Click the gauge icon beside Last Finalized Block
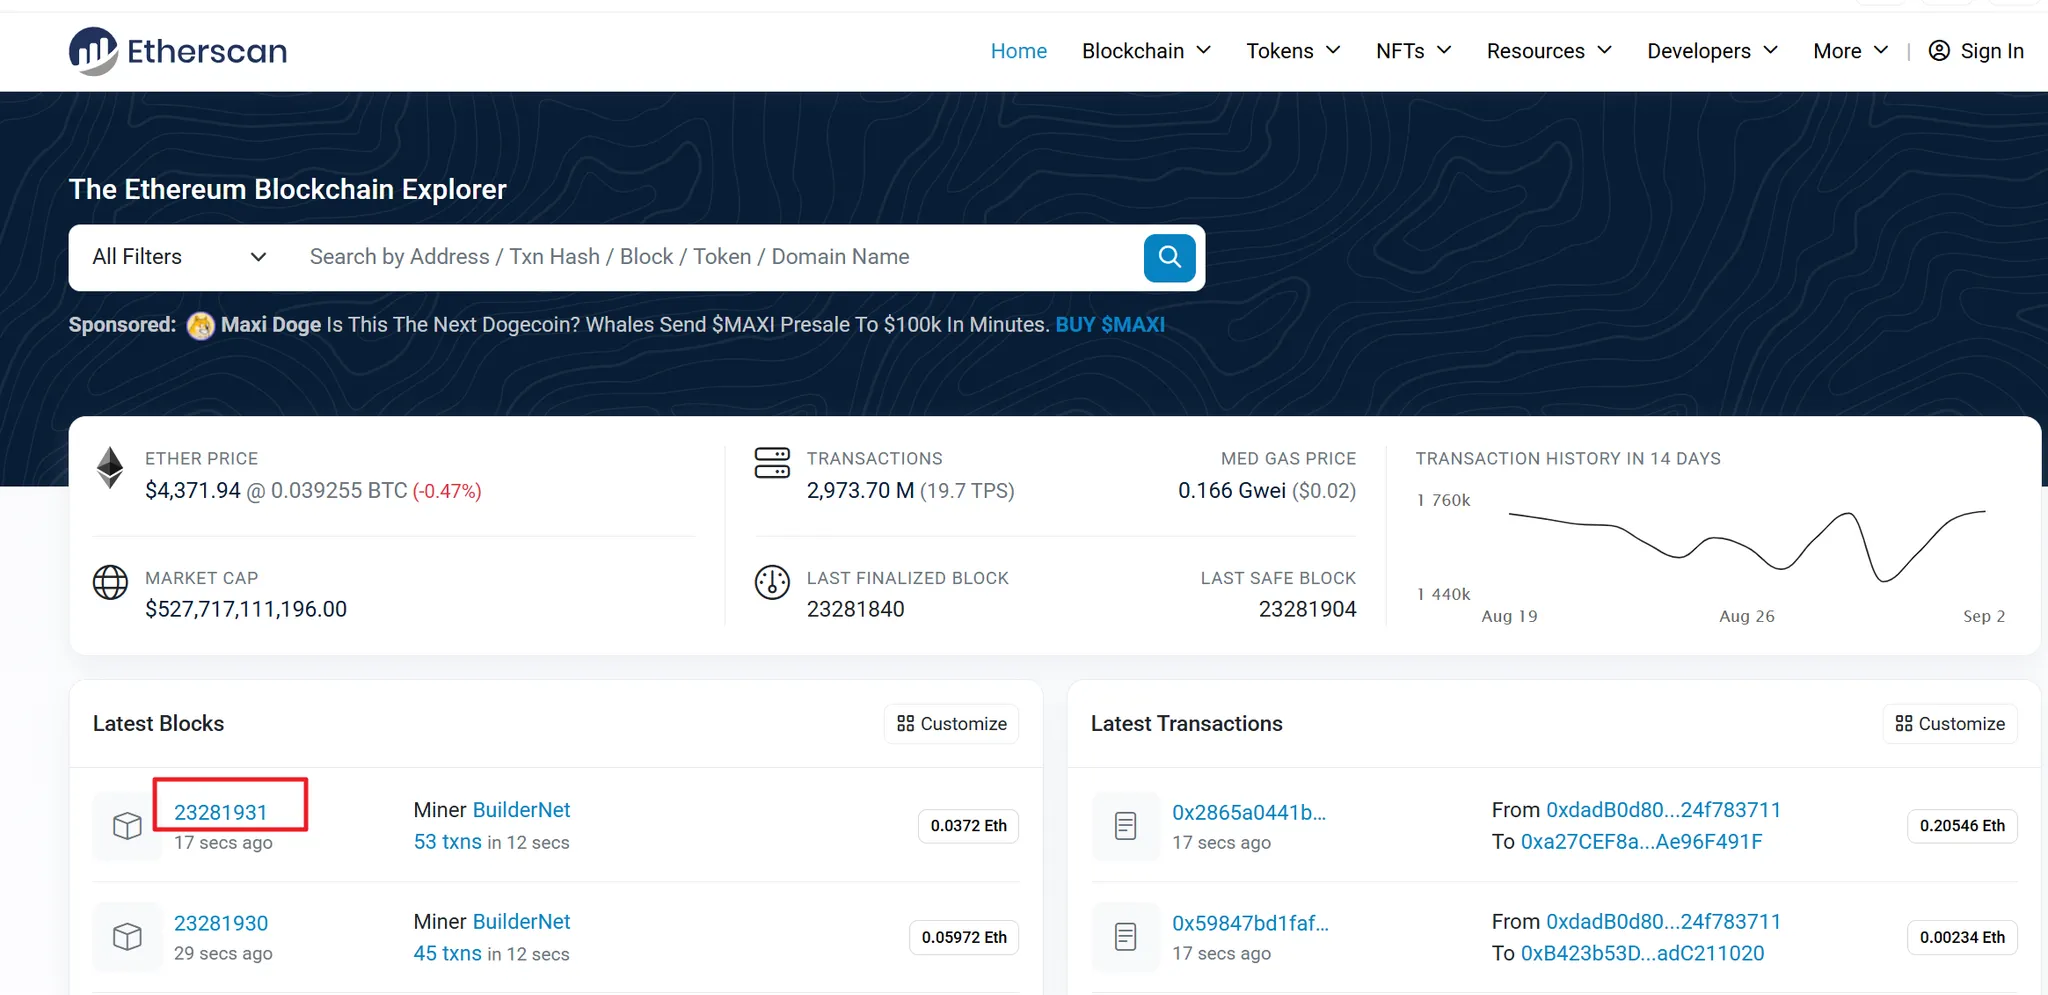The width and height of the screenshot is (2048, 995). (x=772, y=582)
